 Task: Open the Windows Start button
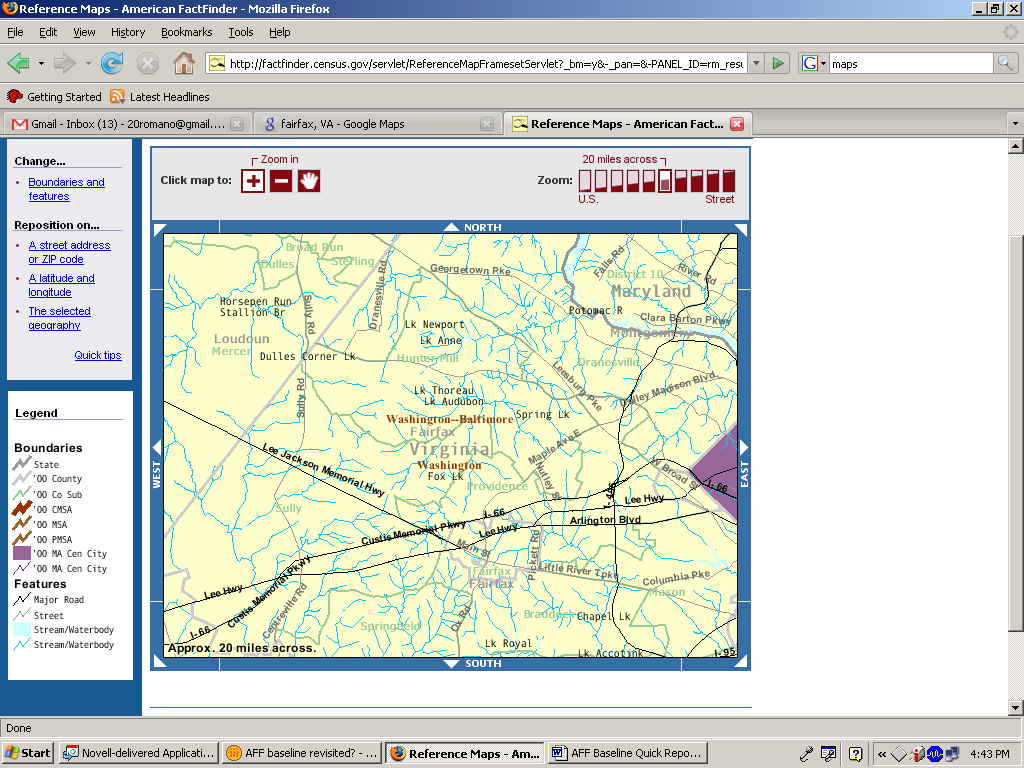[28, 753]
